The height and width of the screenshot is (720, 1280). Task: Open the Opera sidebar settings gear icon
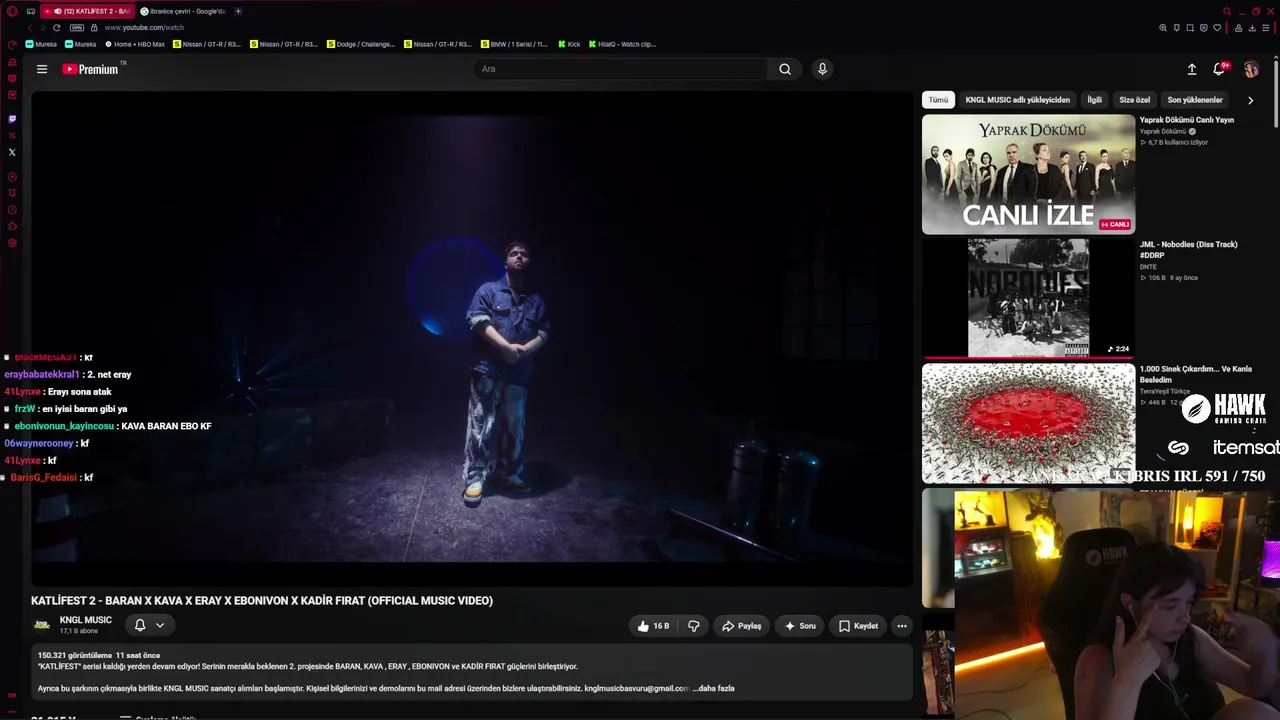click(x=12, y=243)
